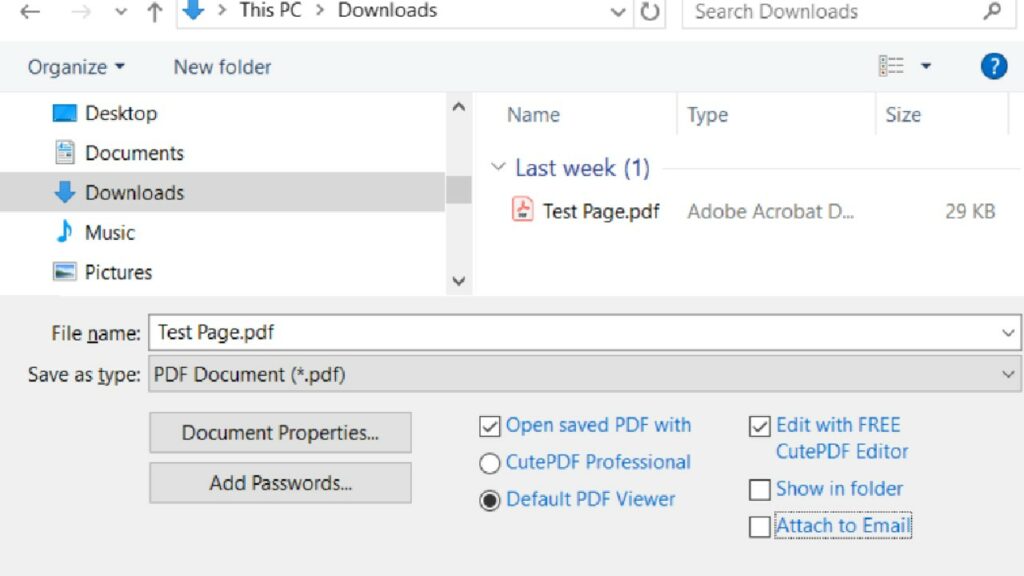Enable the Attach to Email option

[759, 526]
